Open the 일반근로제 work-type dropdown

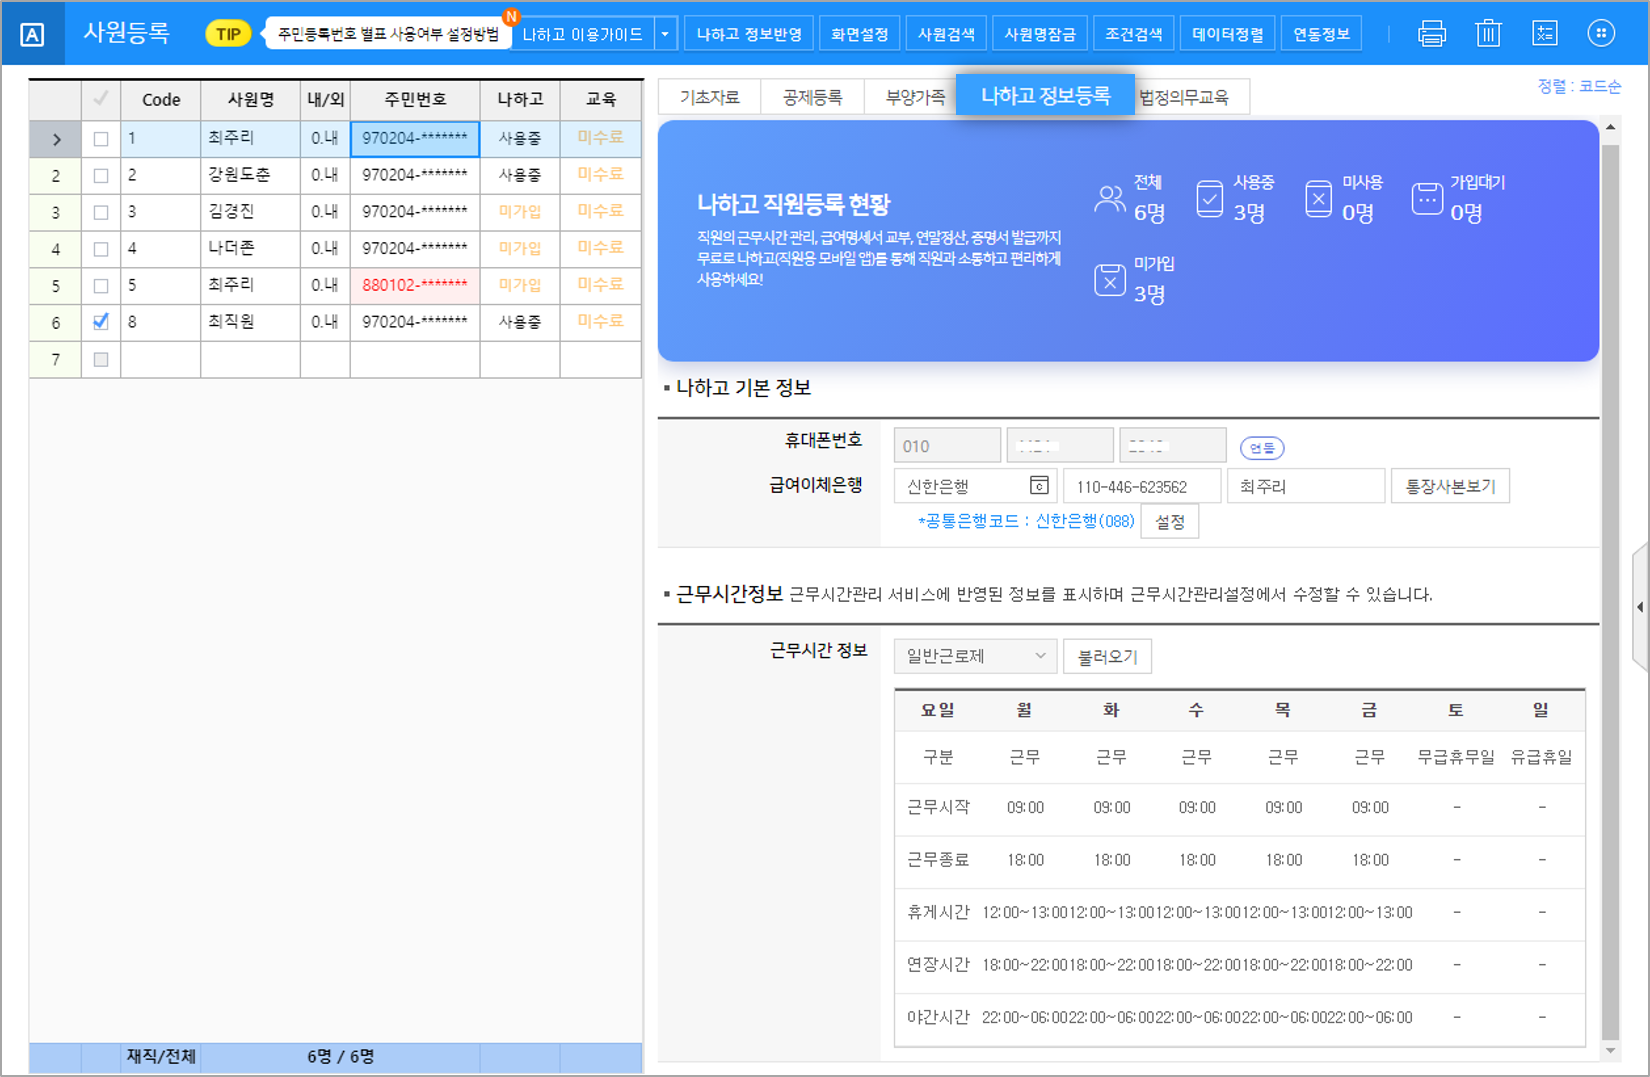(974, 656)
